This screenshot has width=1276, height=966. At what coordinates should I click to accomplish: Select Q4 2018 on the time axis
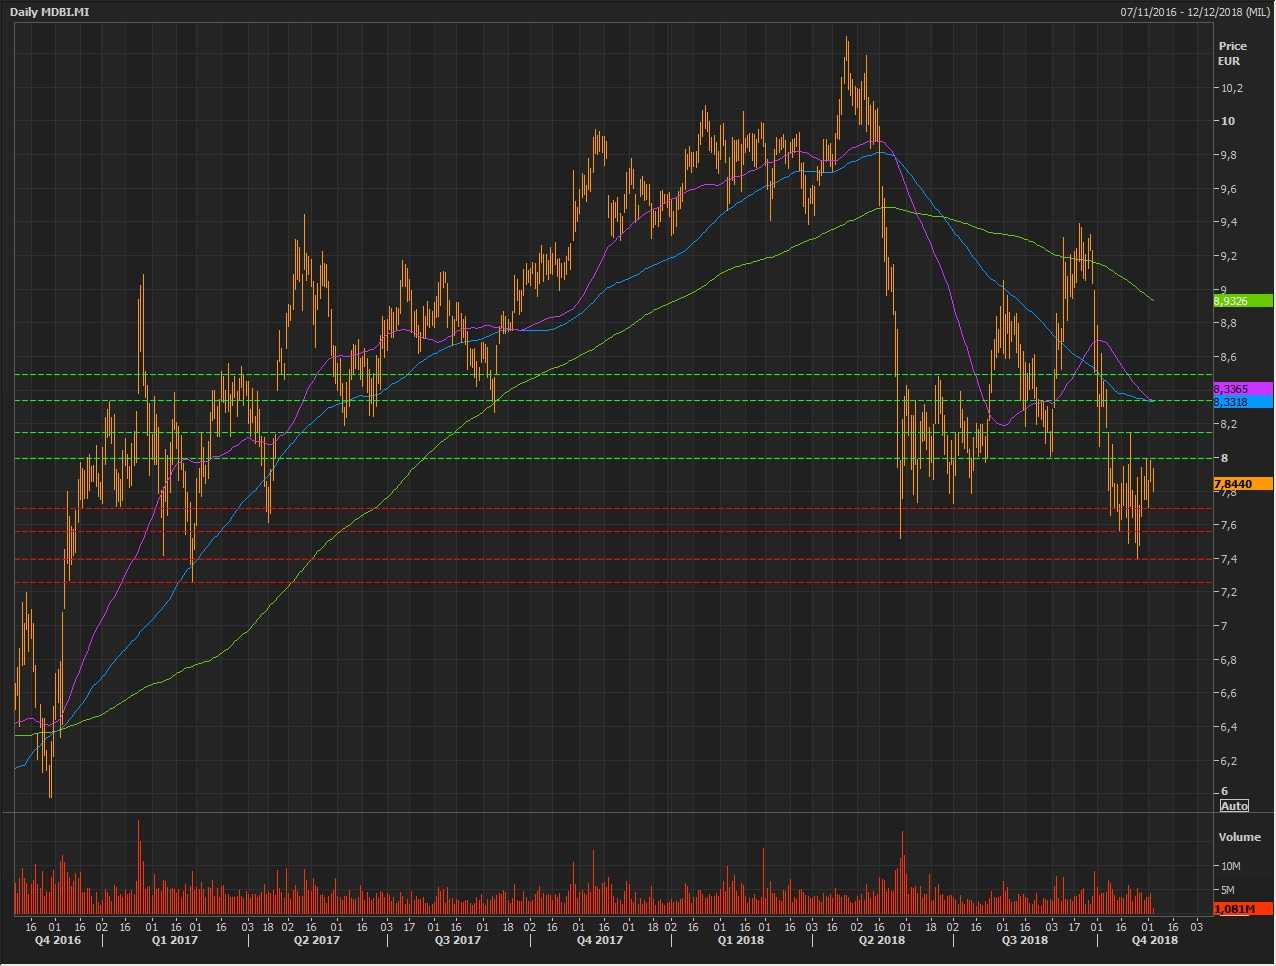pyautogui.click(x=1154, y=940)
